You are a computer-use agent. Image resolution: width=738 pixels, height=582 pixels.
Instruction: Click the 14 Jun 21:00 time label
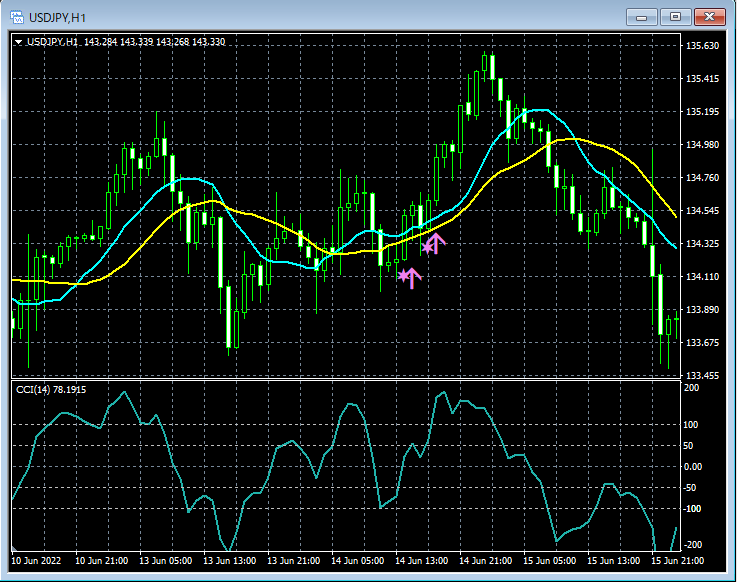(485, 560)
